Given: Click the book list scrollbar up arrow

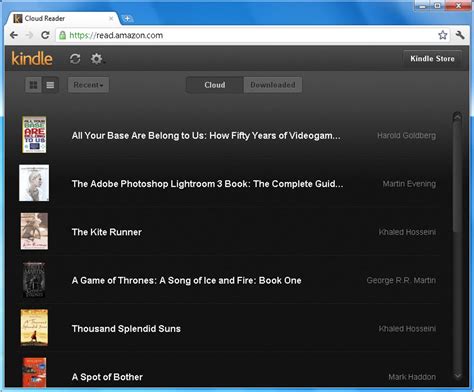Looking at the screenshot, I should point(457,117).
